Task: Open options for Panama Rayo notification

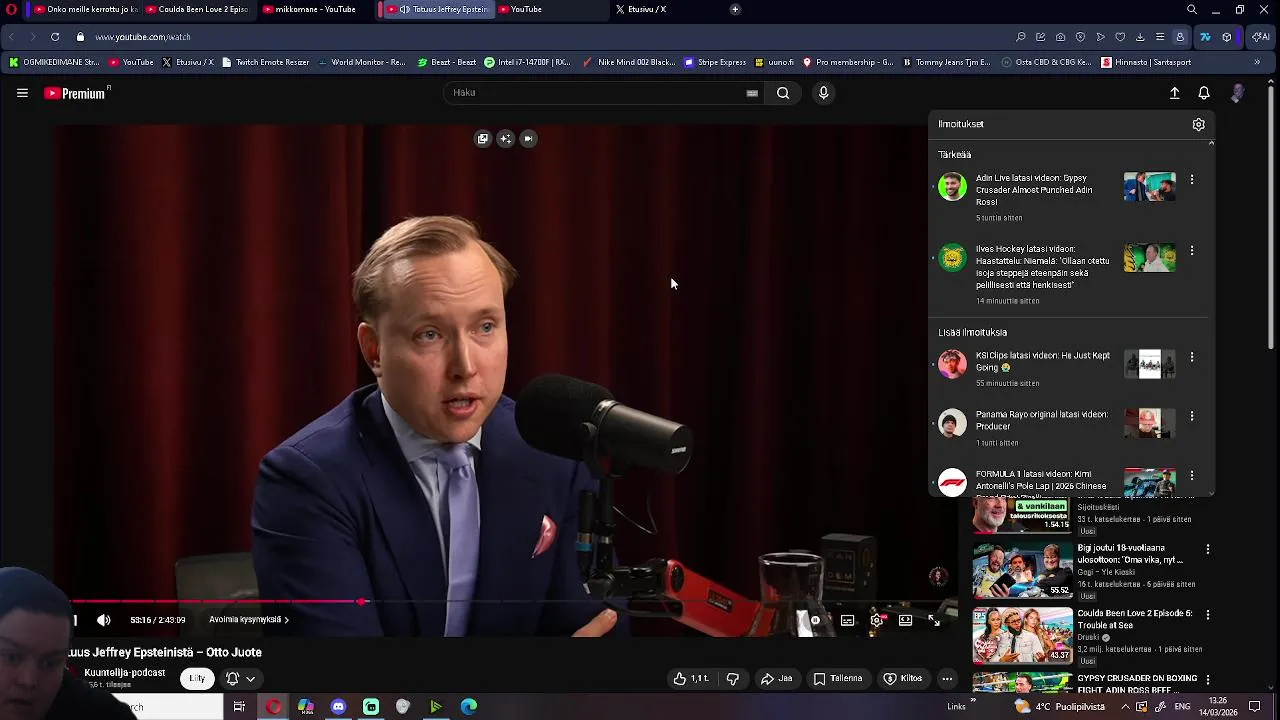Action: (x=1192, y=416)
